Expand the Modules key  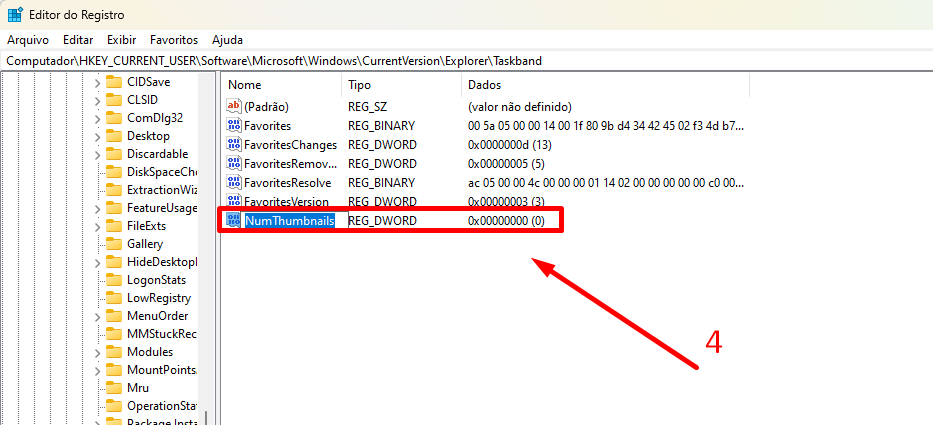tap(98, 352)
